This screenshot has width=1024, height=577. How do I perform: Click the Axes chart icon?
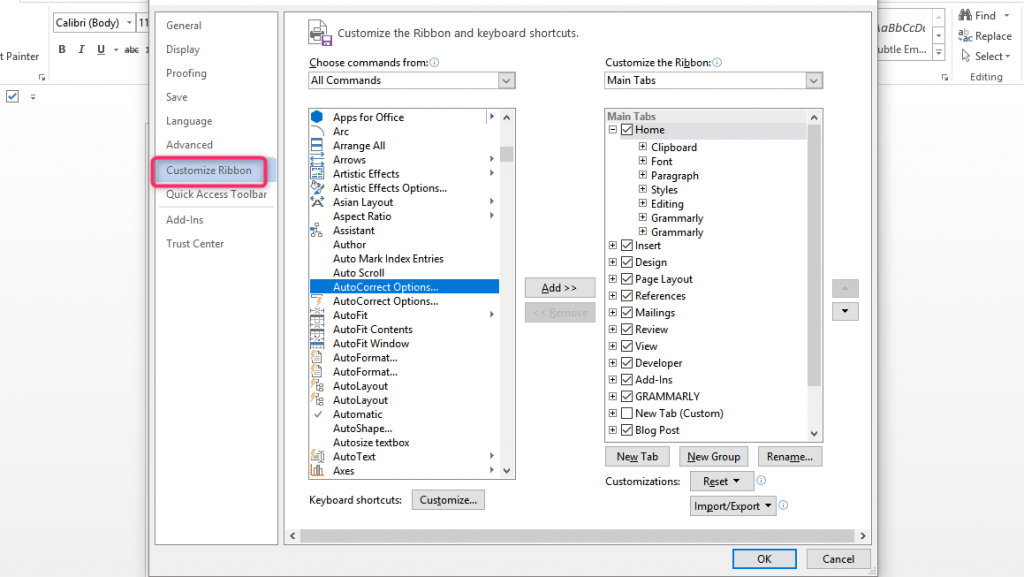[x=317, y=471]
